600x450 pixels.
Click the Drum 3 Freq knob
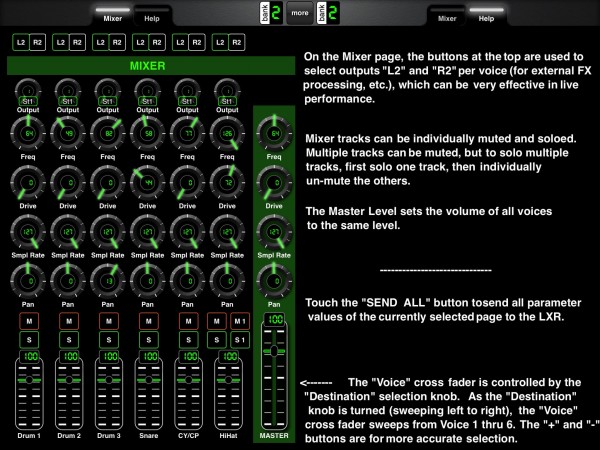coord(108,134)
